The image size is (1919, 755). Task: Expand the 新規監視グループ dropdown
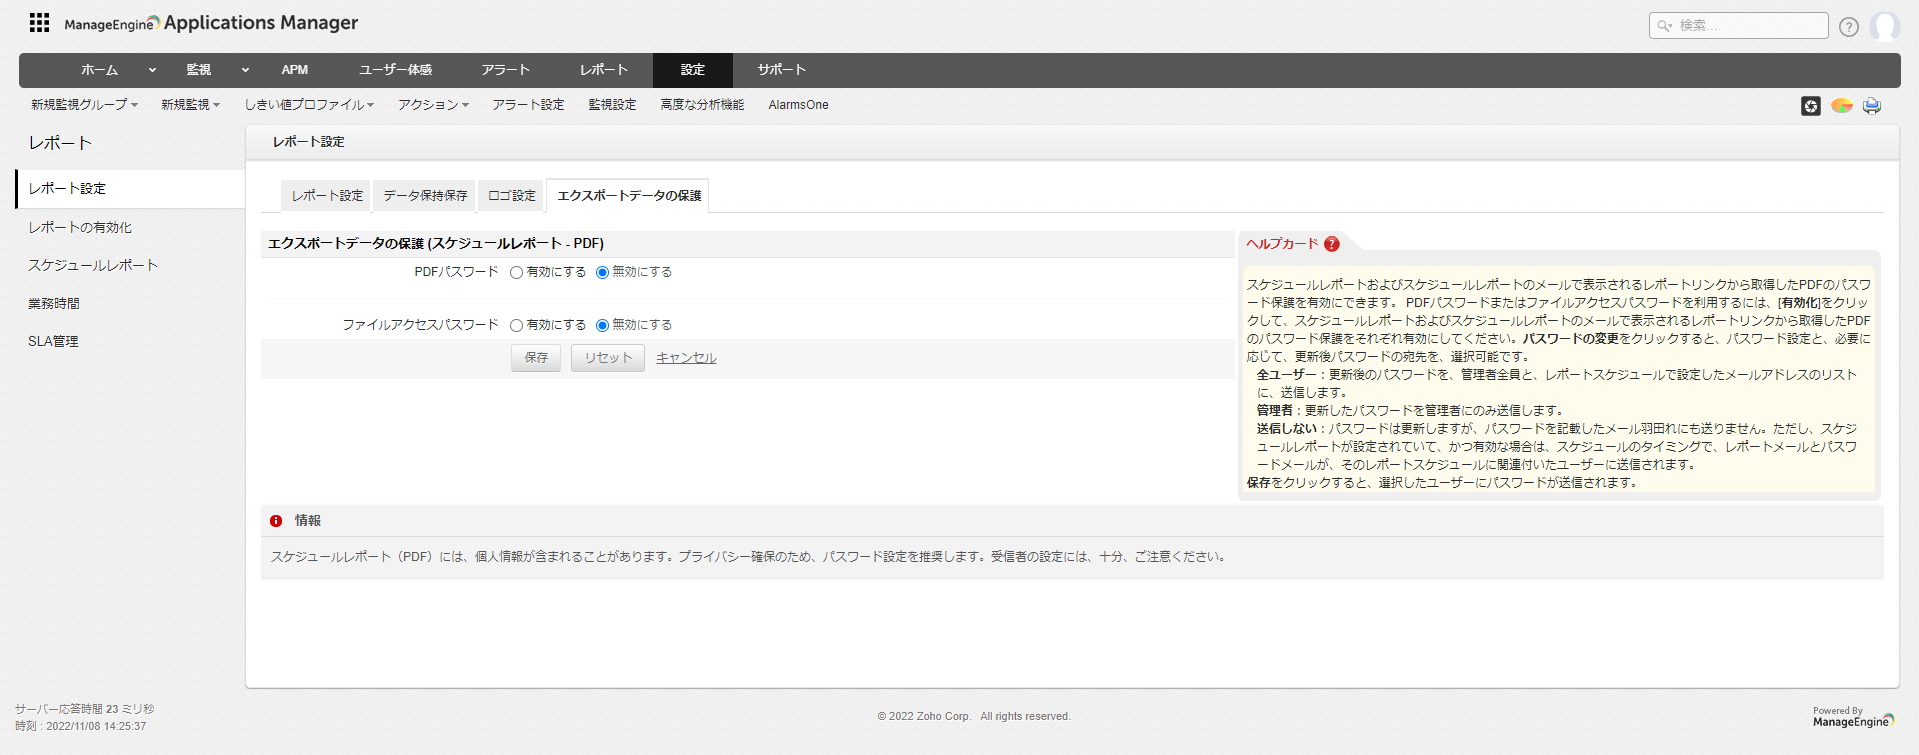pos(84,105)
